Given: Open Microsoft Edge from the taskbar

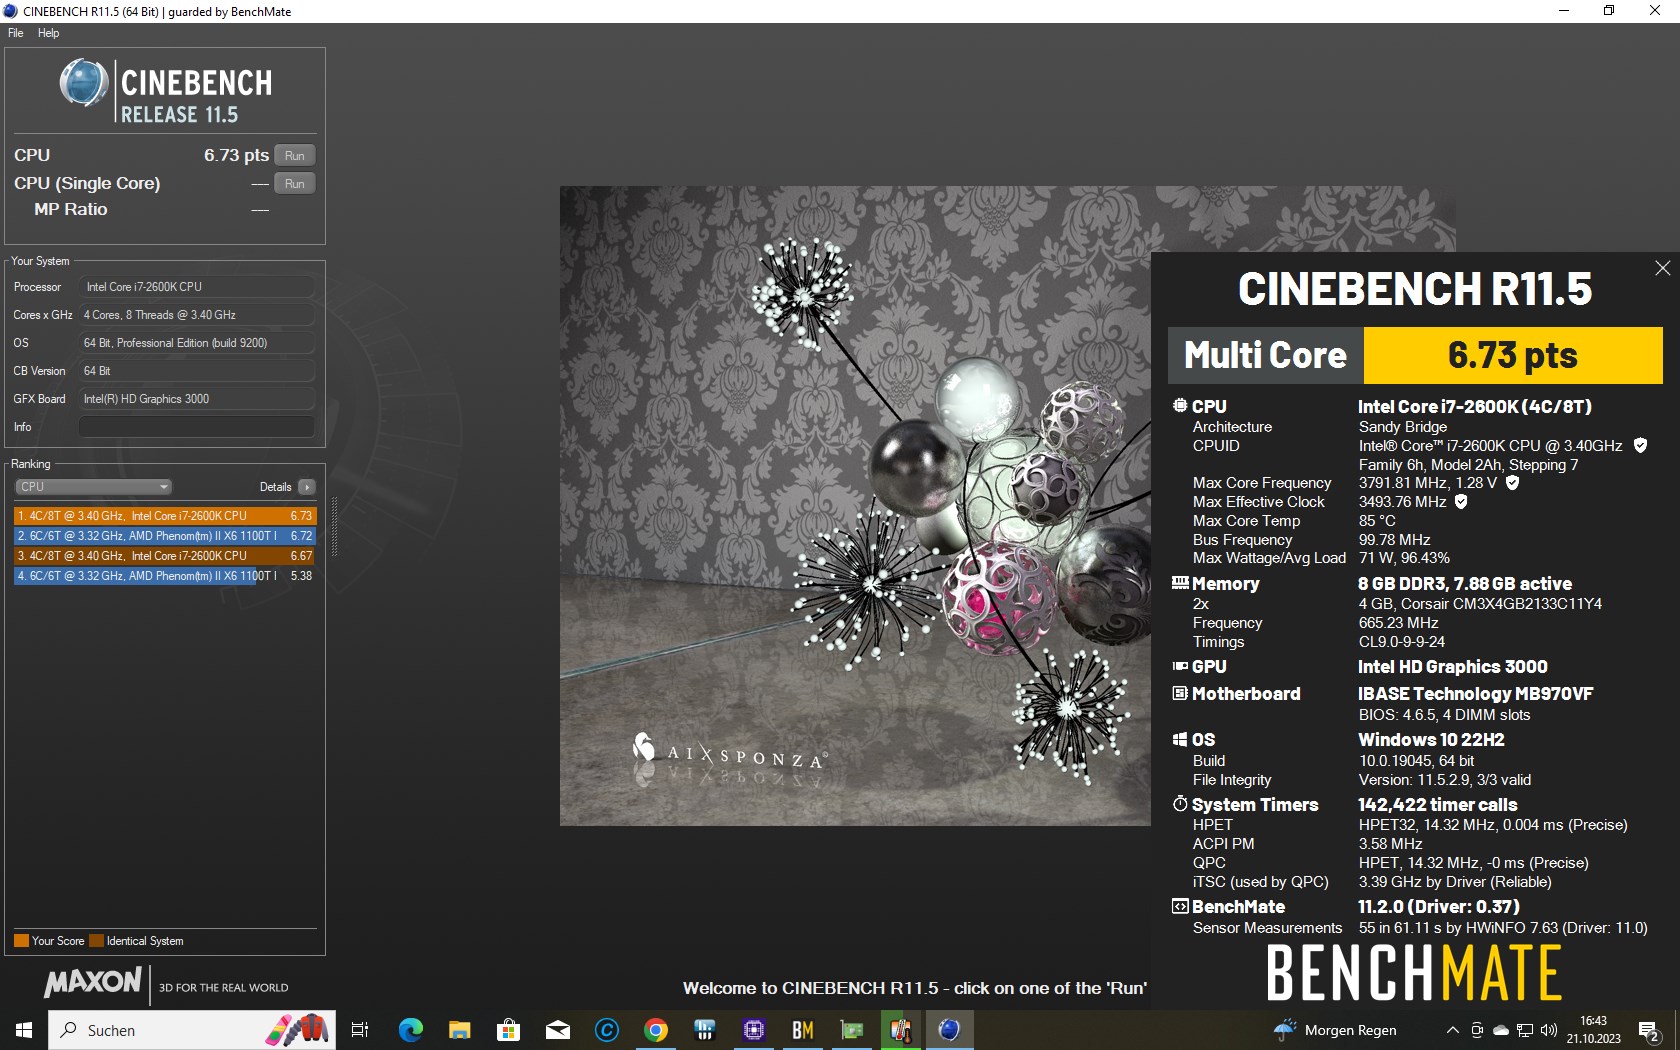Looking at the screenshot, I should coord(411,1030).
